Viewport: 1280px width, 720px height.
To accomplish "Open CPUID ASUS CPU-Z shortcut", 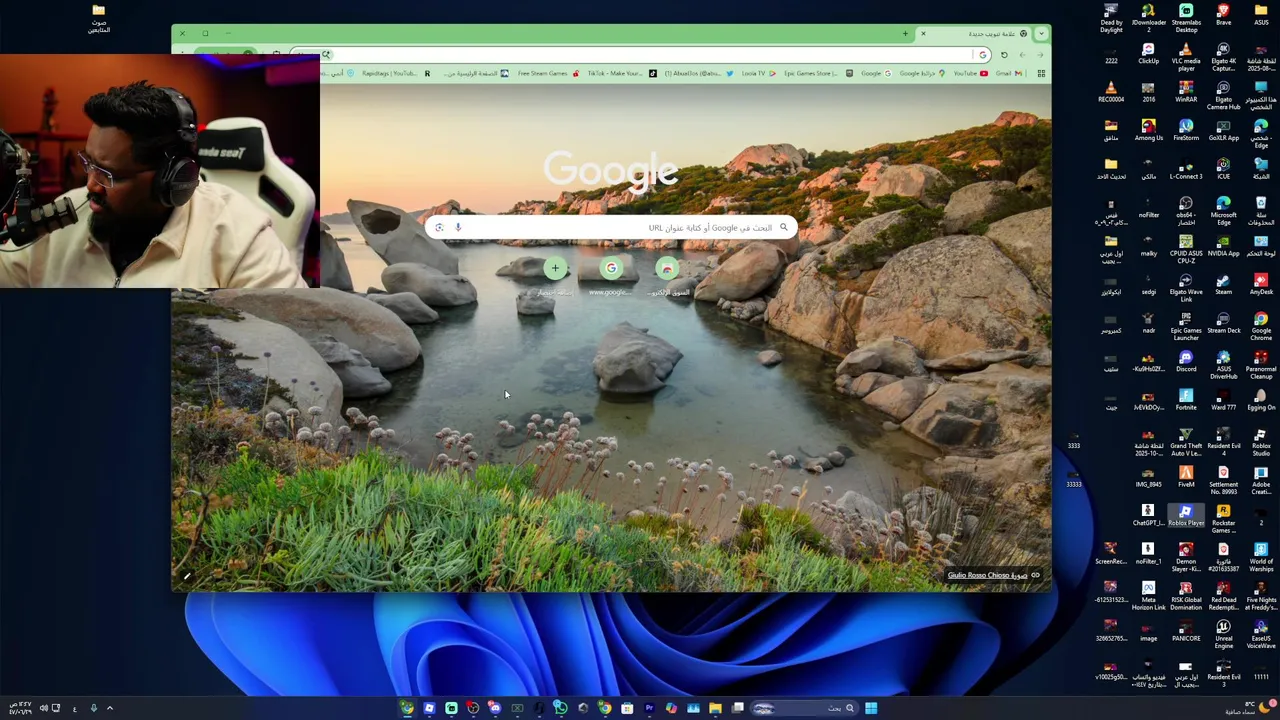I will point(1186,250).
